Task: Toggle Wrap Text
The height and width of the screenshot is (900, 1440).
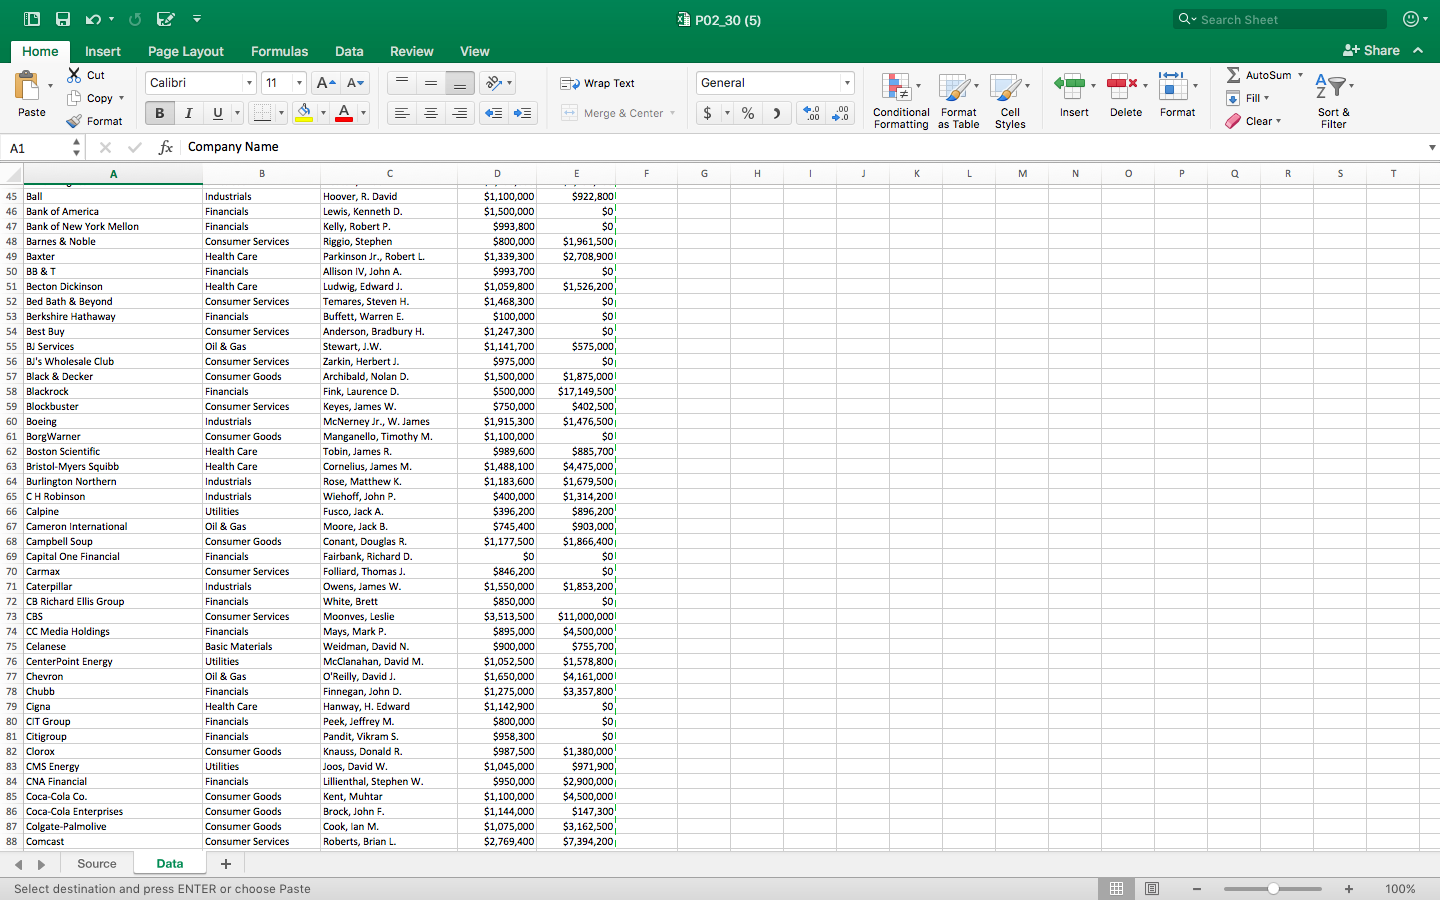Action: (598, 83)
